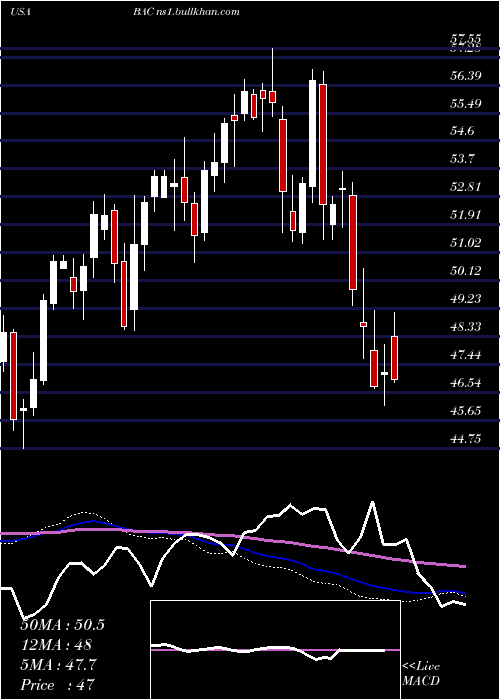Click the 48.33 price axis label
The width and height of the screenshot is (500, 700).
466,327
